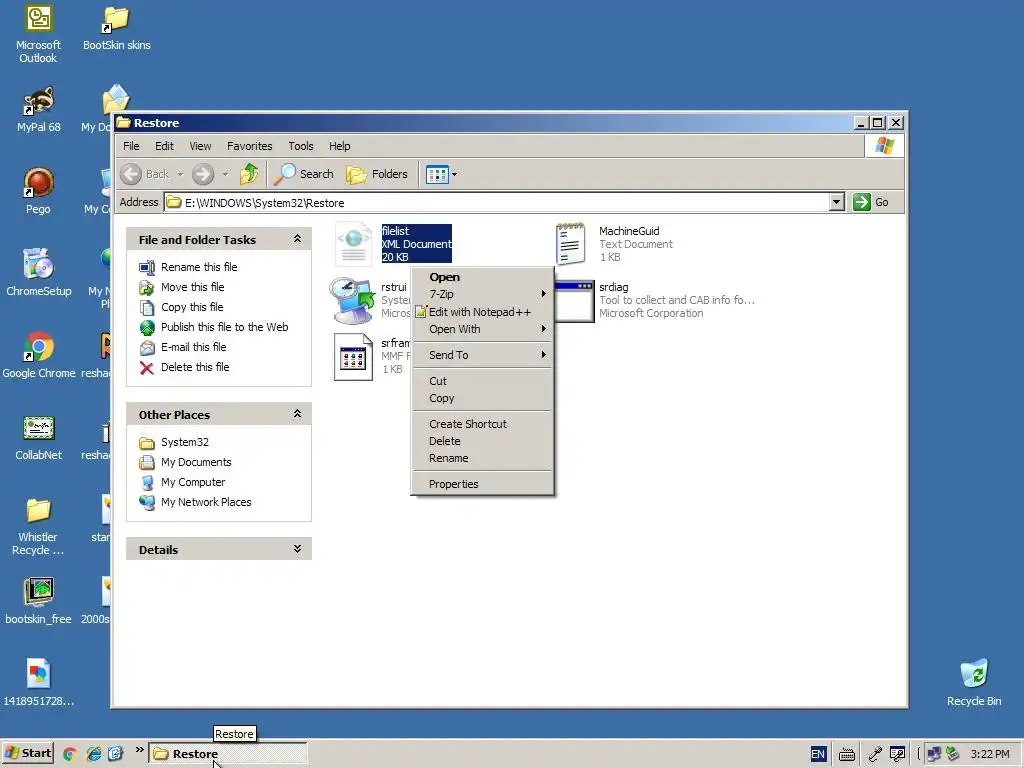Toggle the Folders pane button

[x=377, y=174]
